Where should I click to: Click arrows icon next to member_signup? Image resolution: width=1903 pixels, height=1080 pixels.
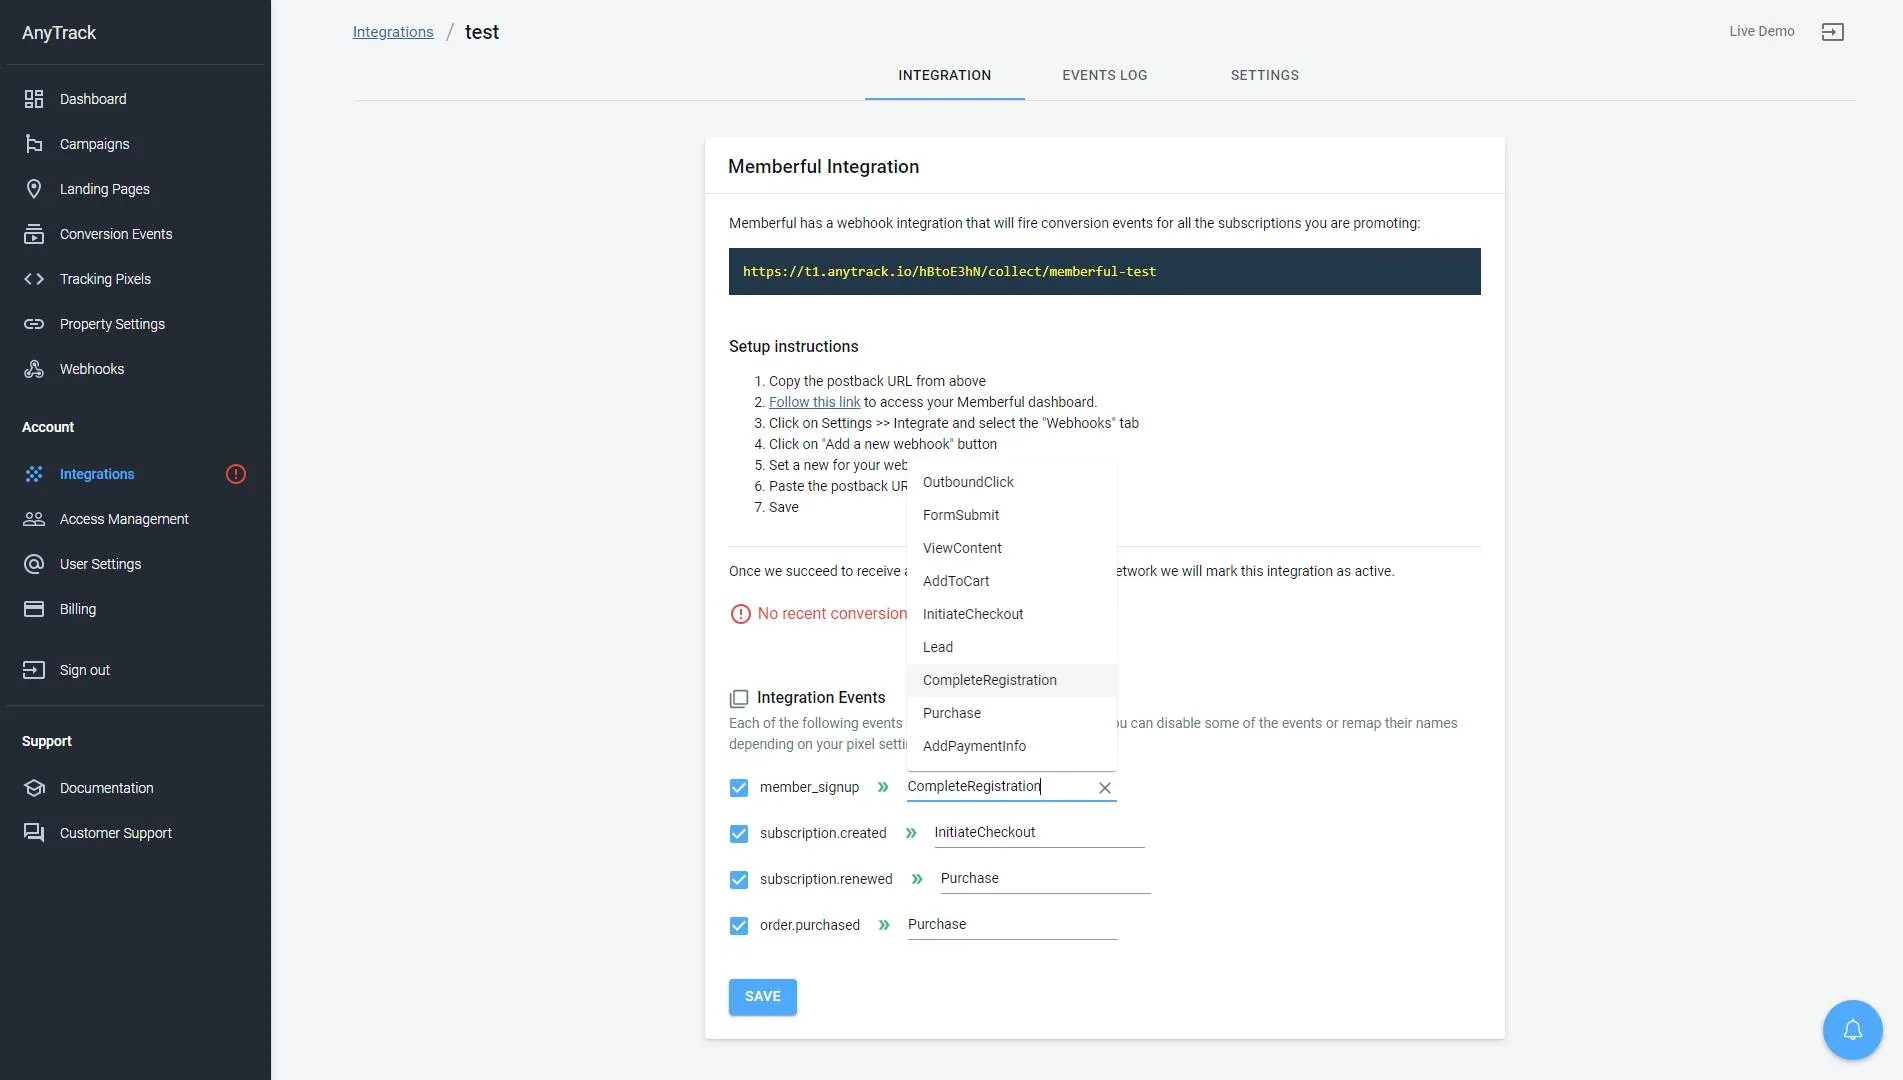pyautogui.click(x=883, y=787)
